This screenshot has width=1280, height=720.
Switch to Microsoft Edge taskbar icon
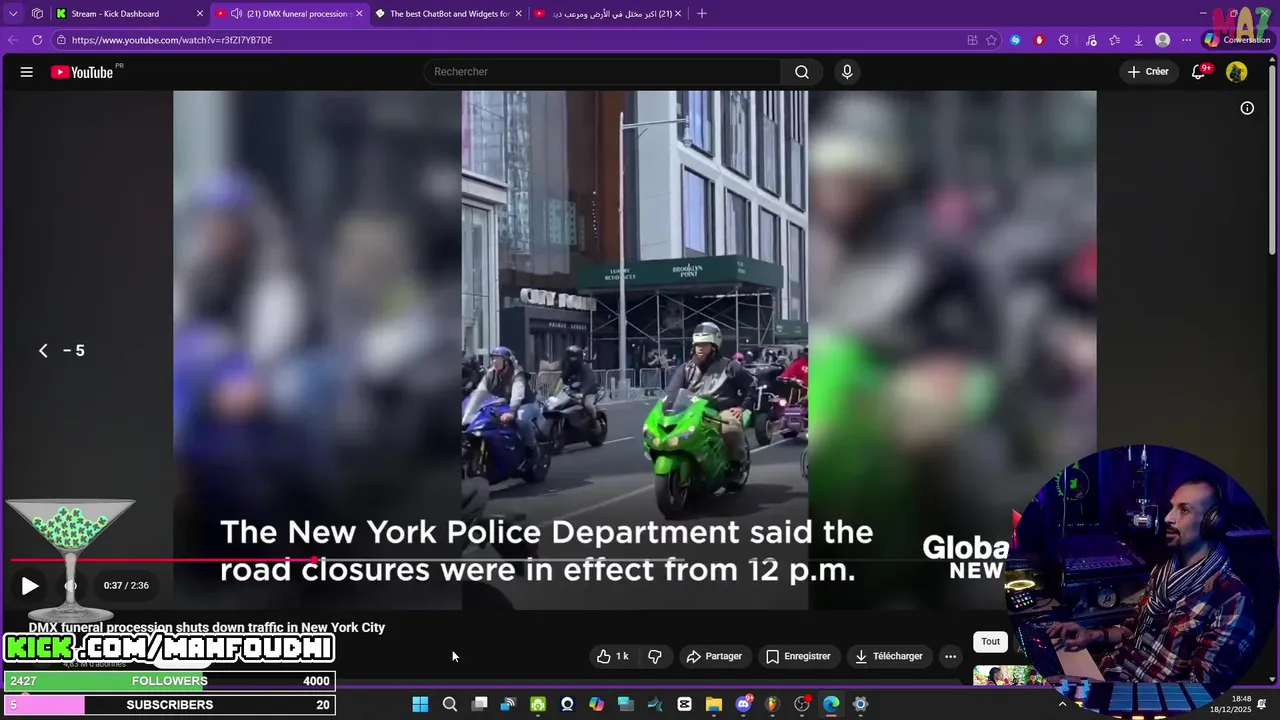pos(831,704)
